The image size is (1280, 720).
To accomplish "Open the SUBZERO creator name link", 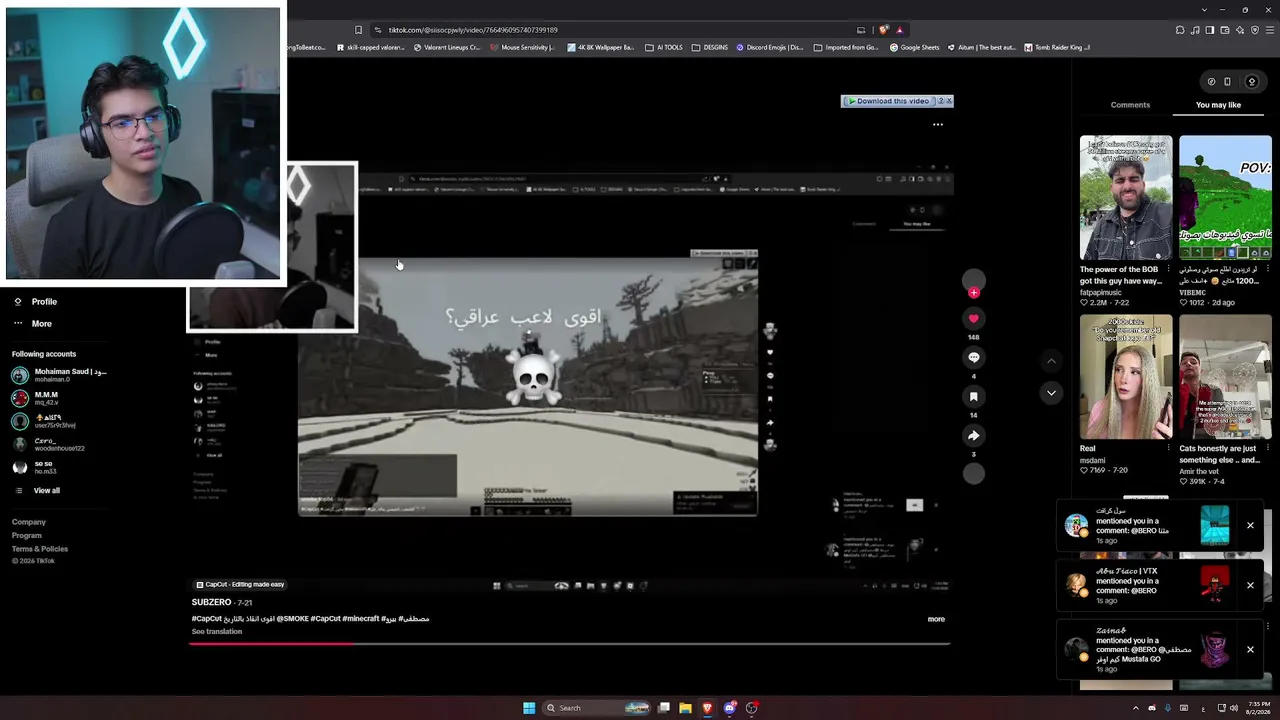I will 211,602.
